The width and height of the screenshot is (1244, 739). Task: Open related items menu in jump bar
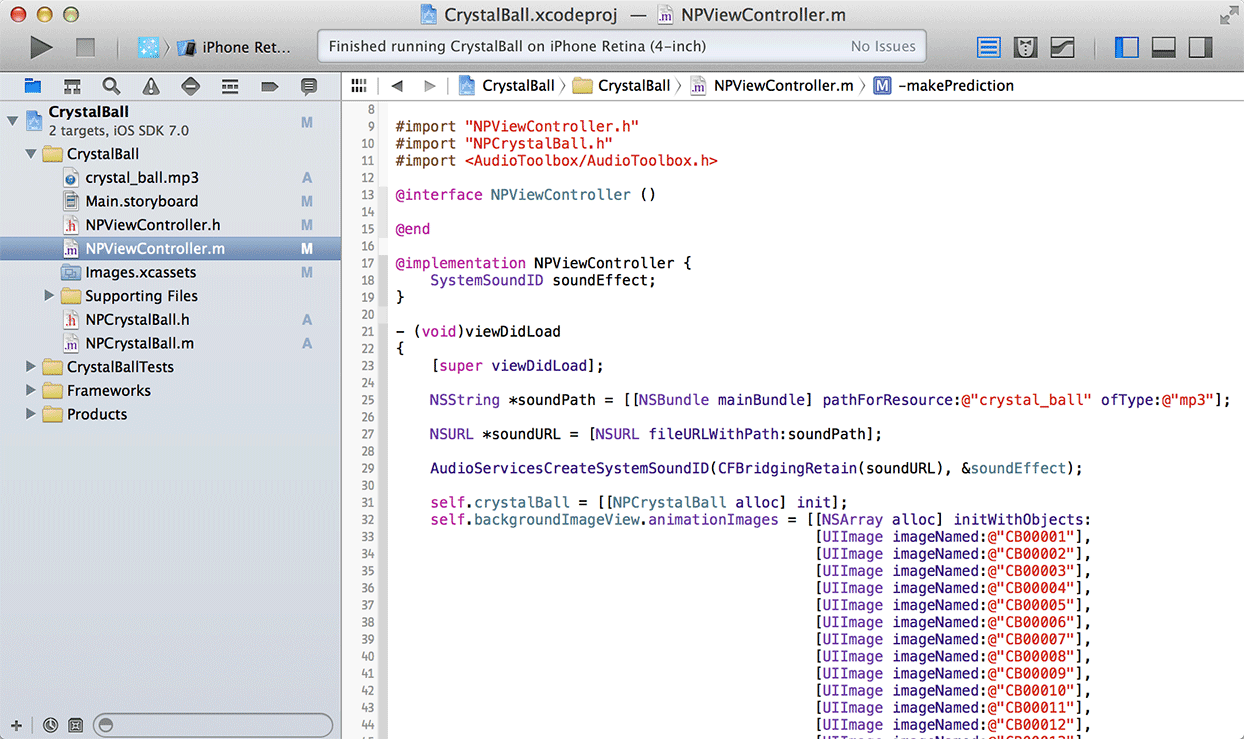(359, 86)
